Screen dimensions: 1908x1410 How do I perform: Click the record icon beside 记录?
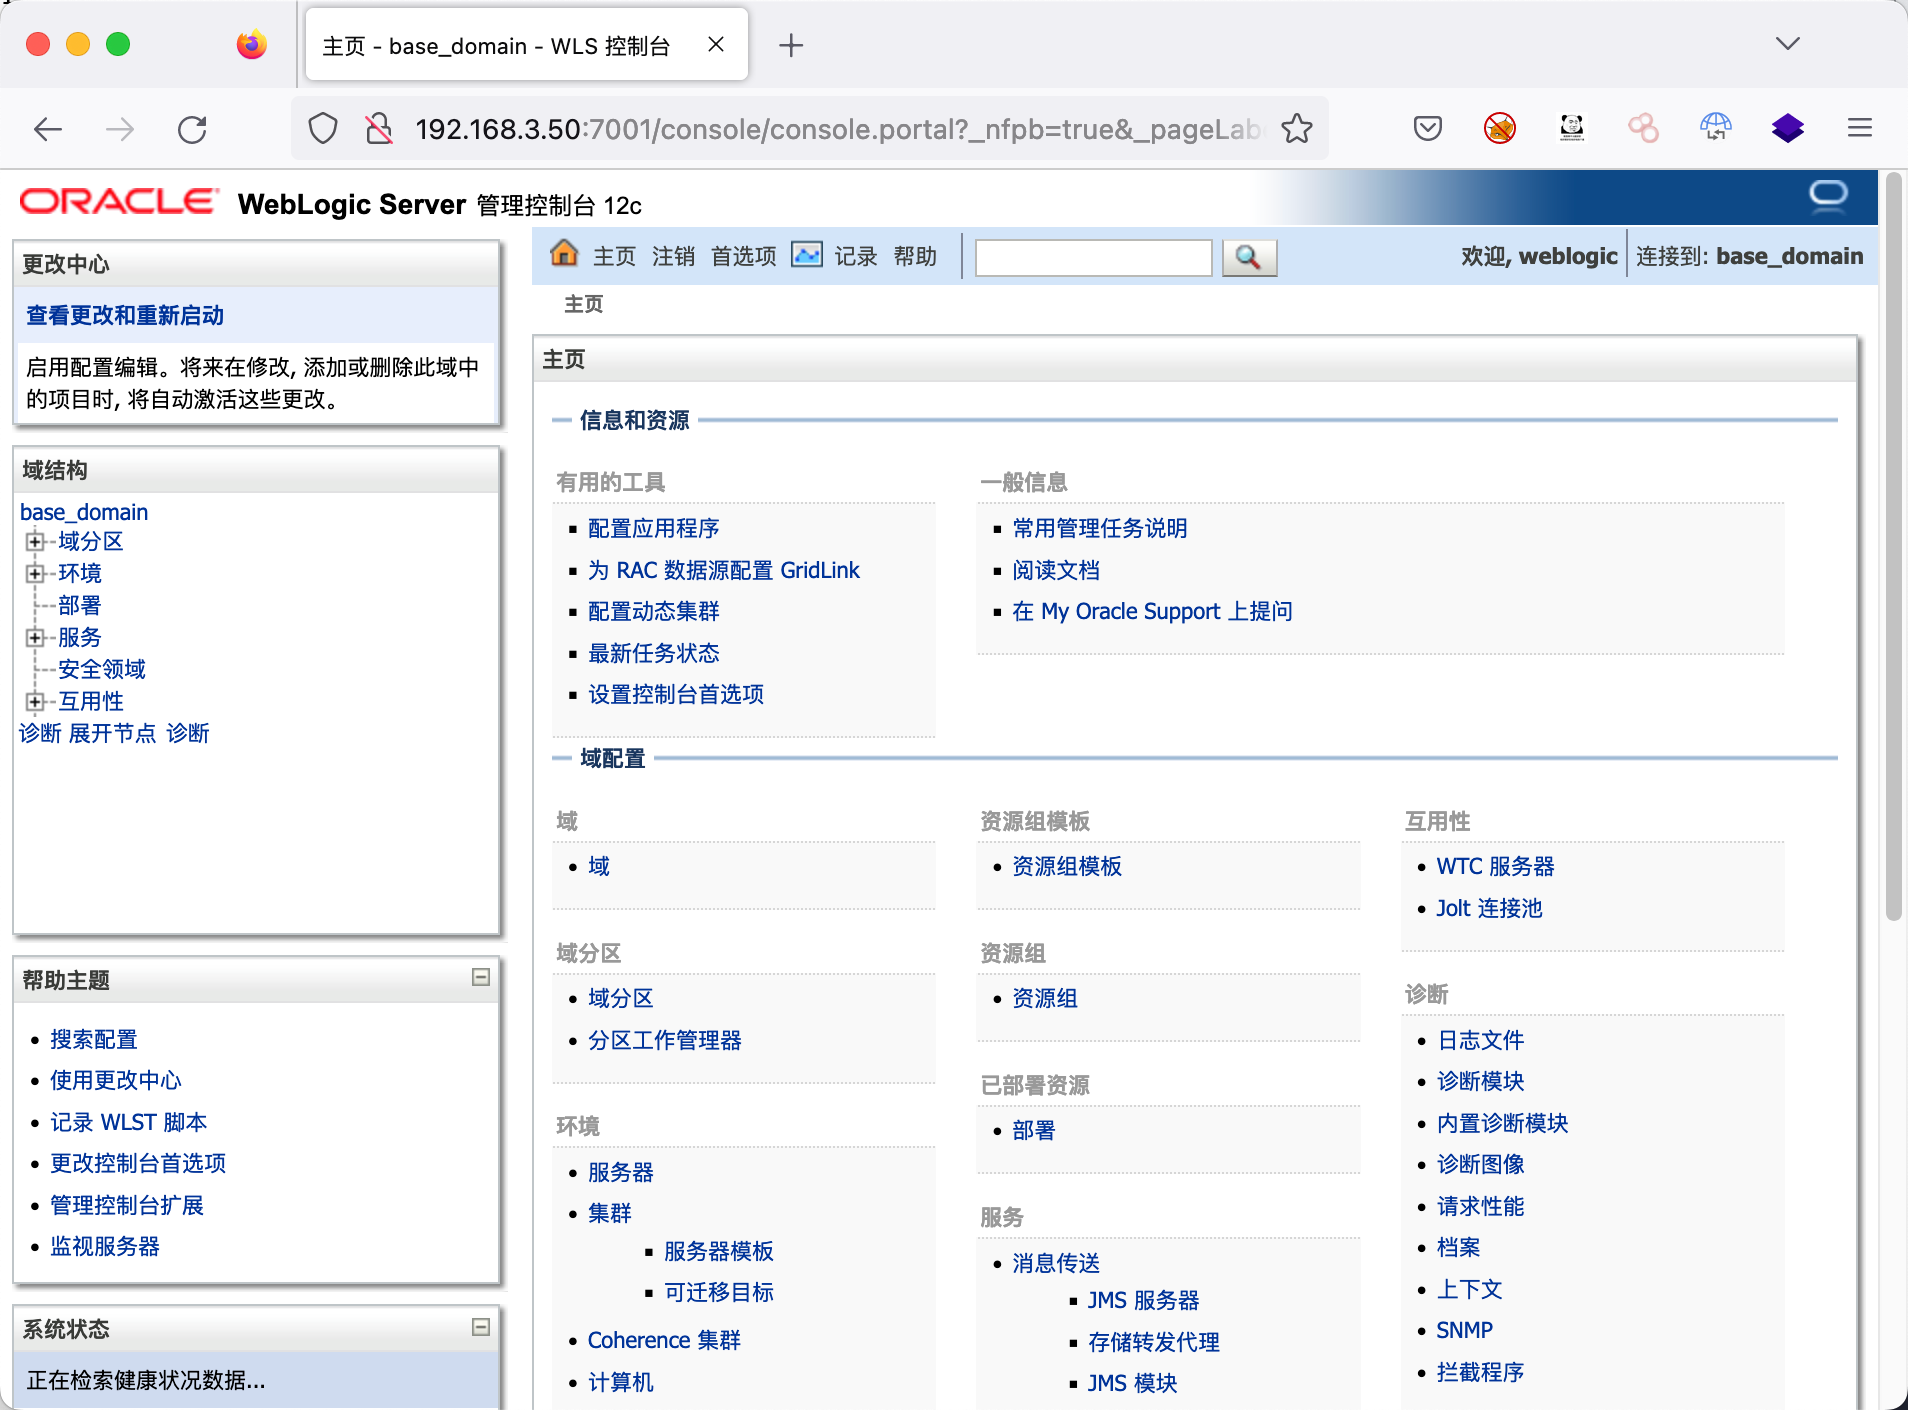coord(806,255)
